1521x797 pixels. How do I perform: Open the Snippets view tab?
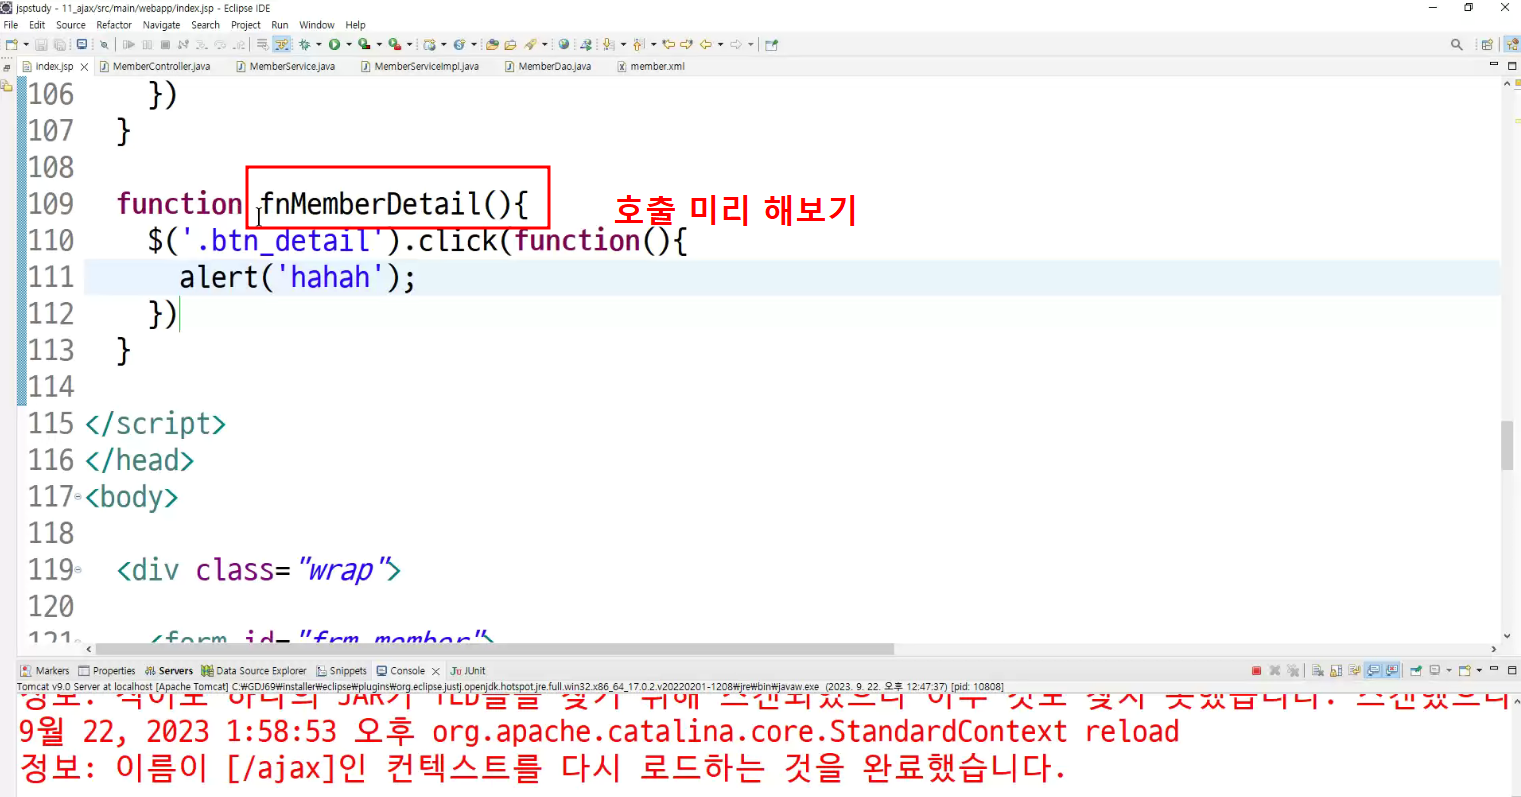[x=342, y=671]
